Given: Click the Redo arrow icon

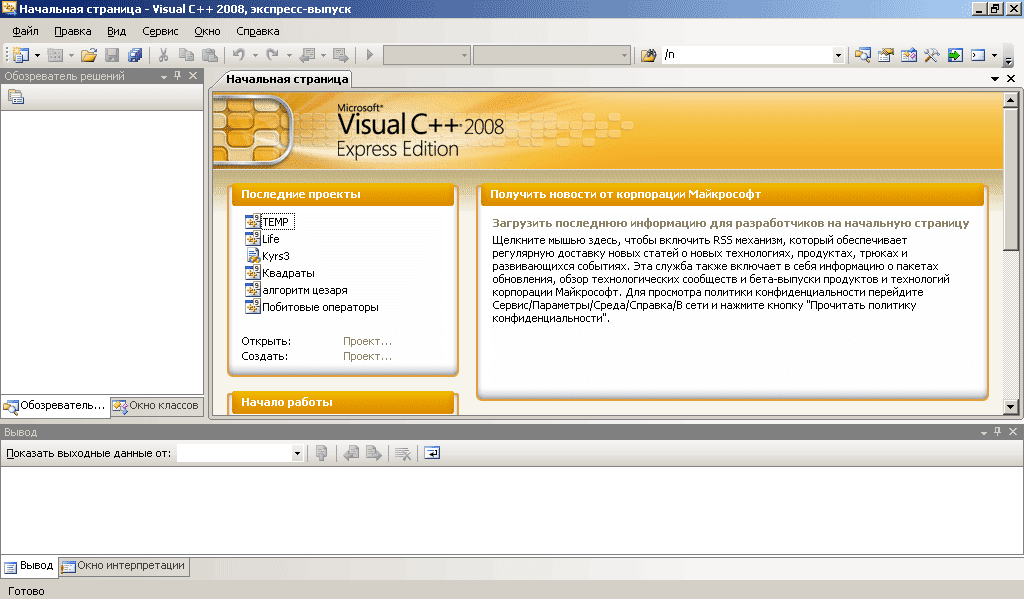Looking at the screenshot, I should 273,55.
